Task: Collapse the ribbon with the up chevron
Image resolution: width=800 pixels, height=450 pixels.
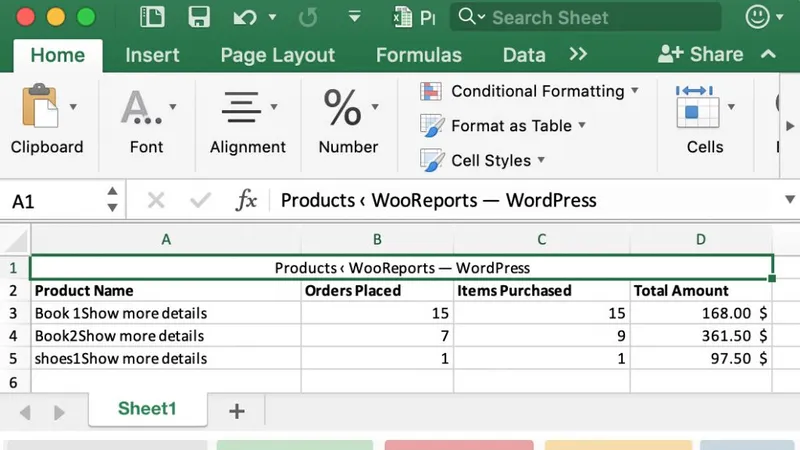Action: click(768, 54)
